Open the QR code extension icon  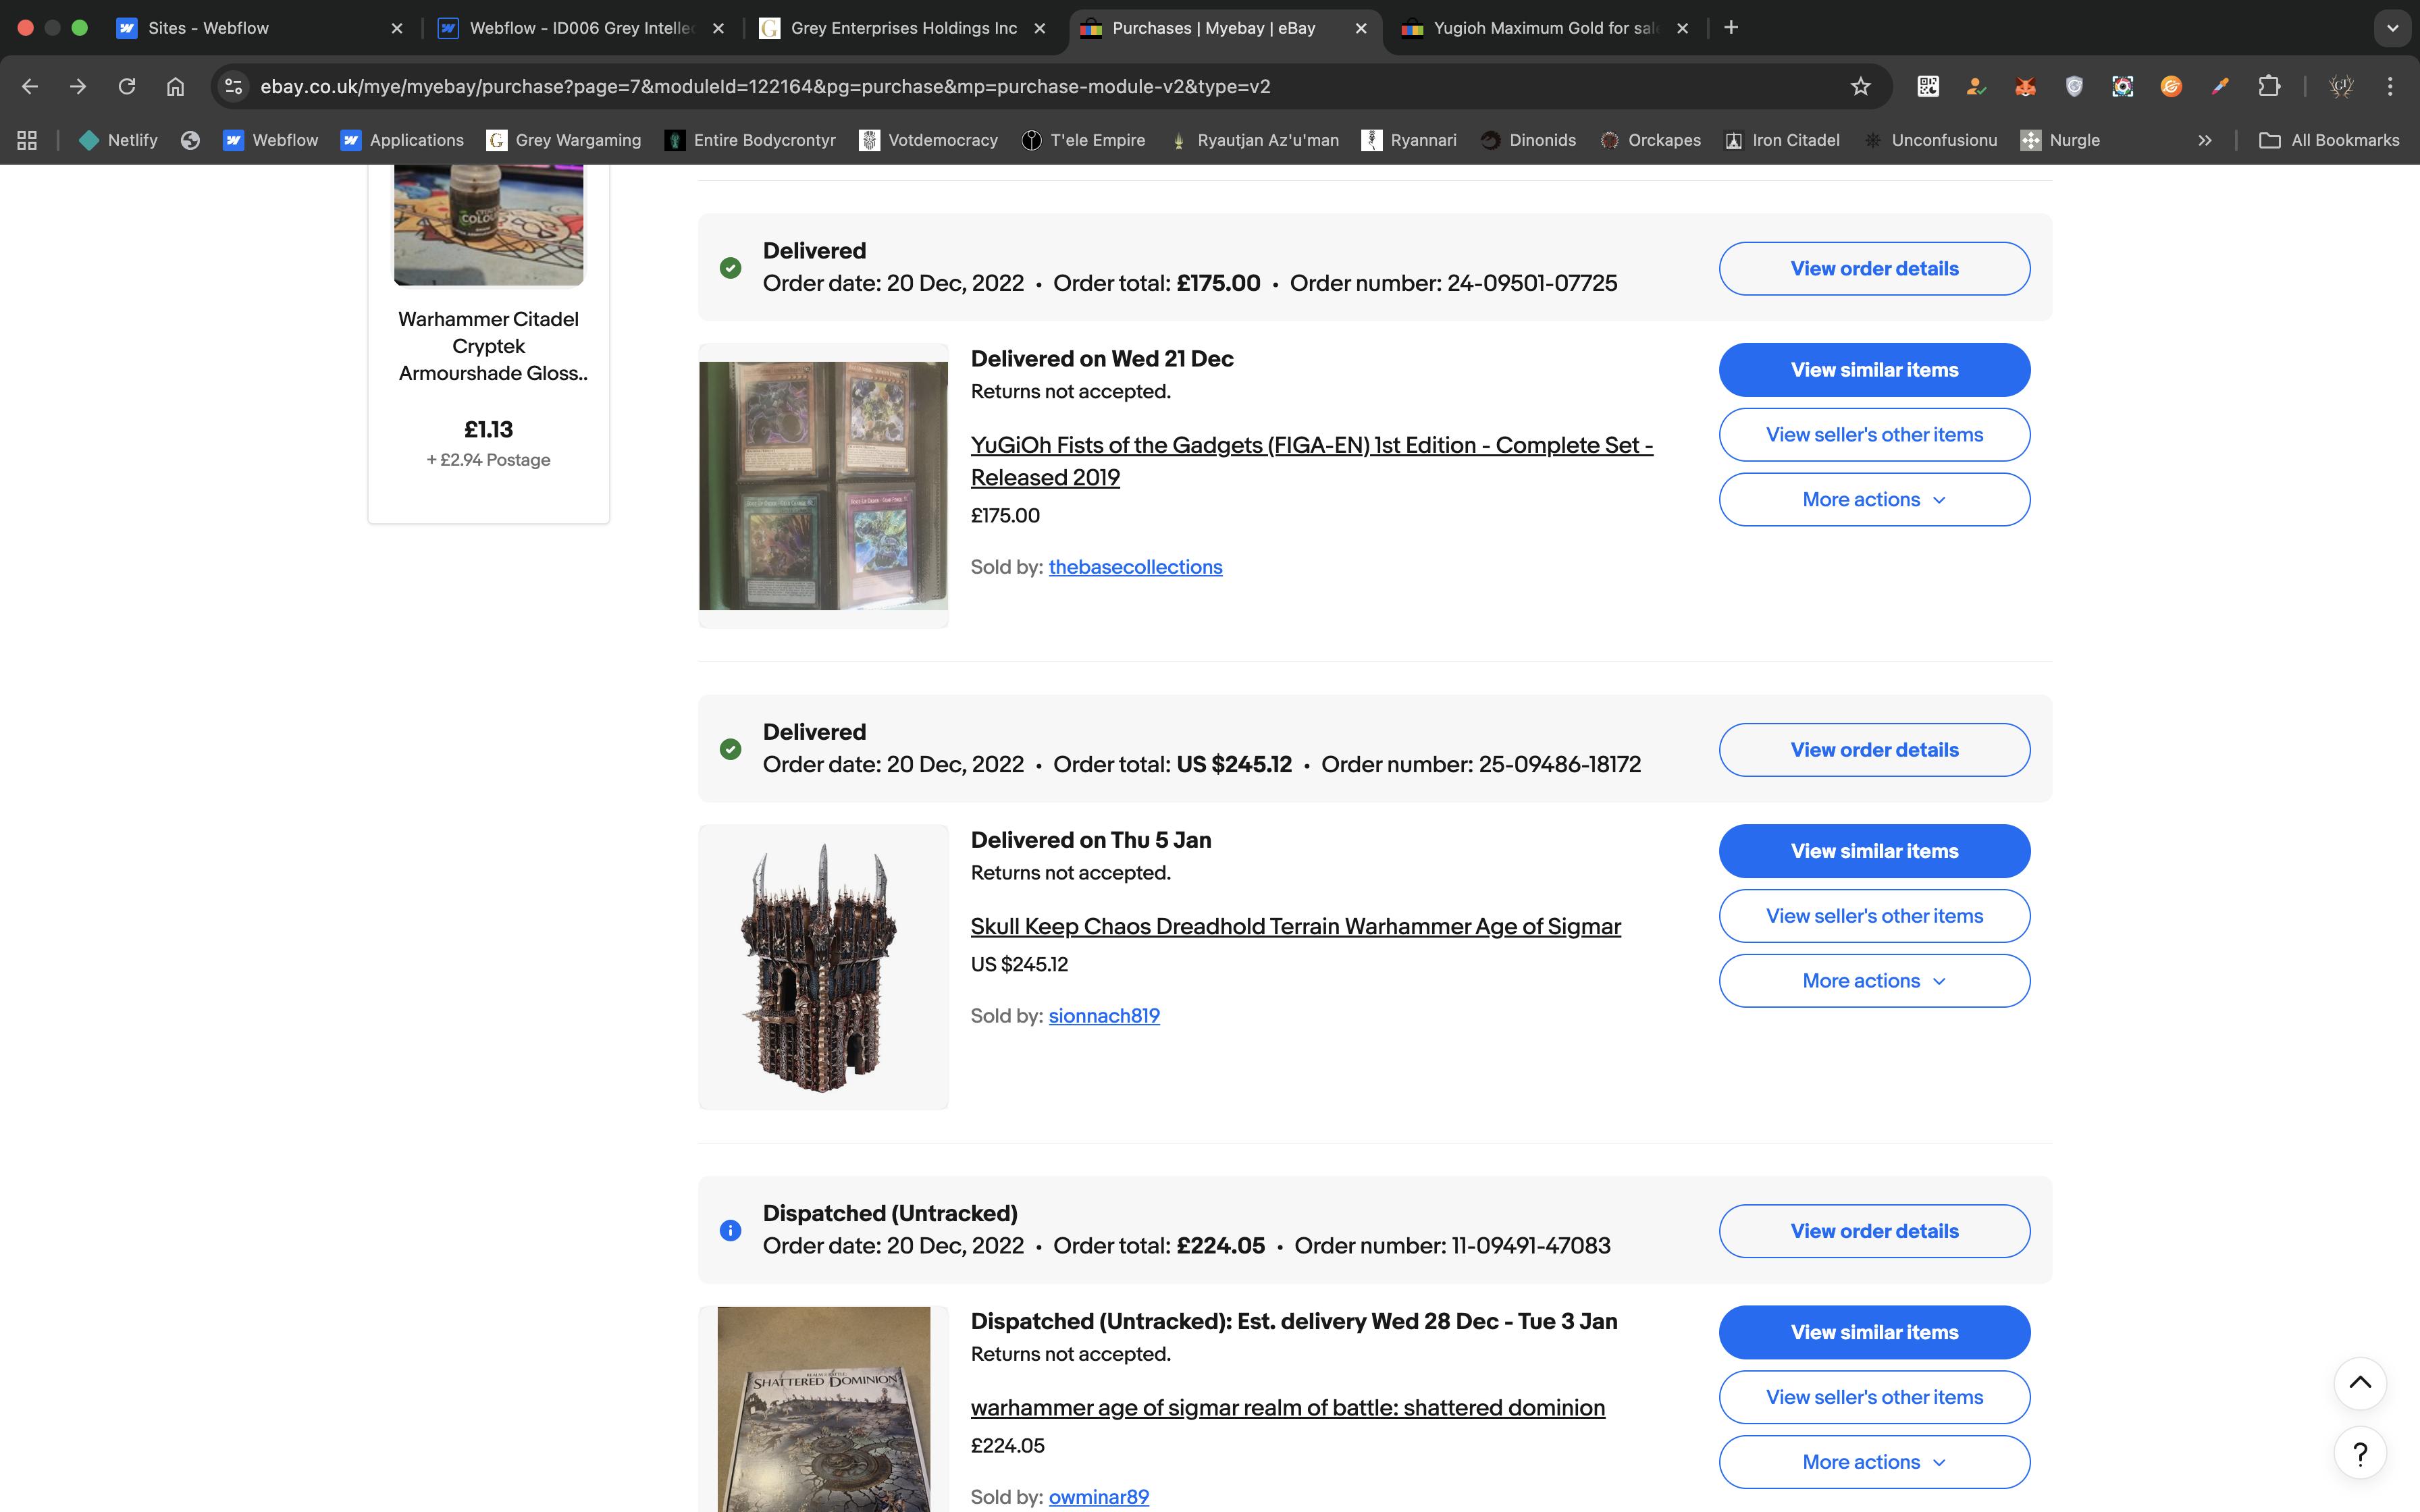[1927, 87]
